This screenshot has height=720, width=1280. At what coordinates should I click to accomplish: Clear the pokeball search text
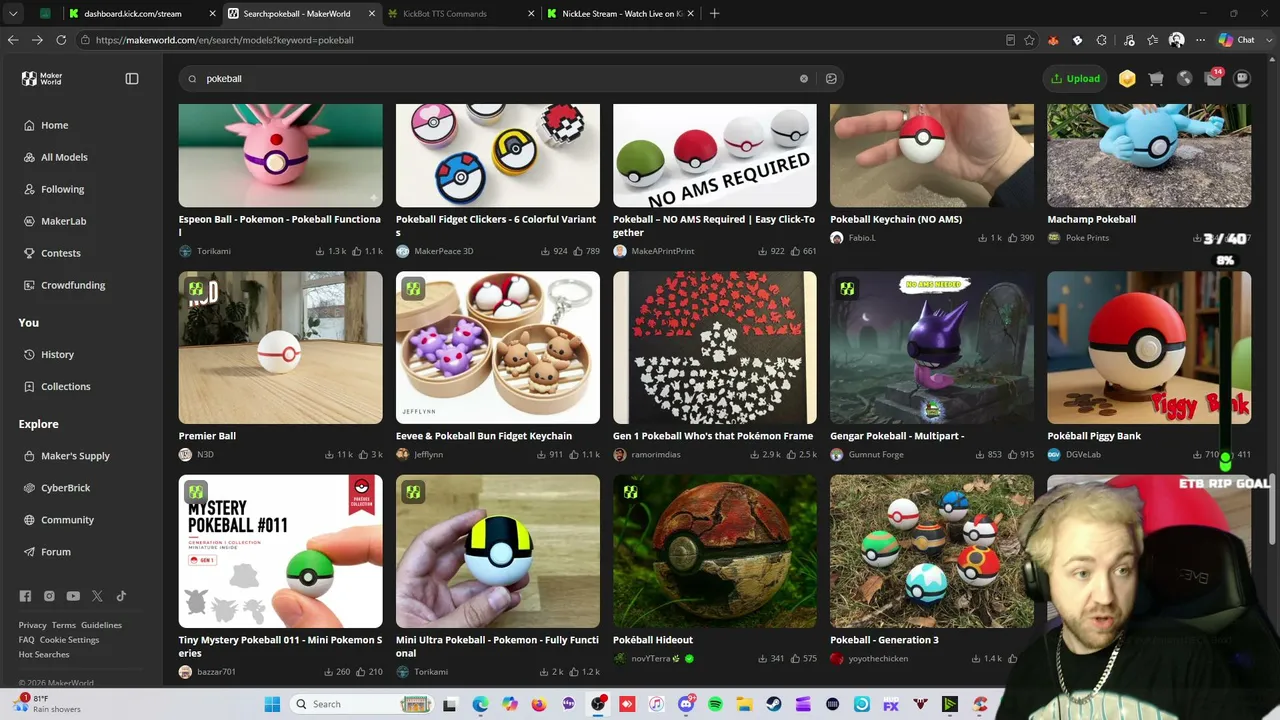(x=803, y=78)
